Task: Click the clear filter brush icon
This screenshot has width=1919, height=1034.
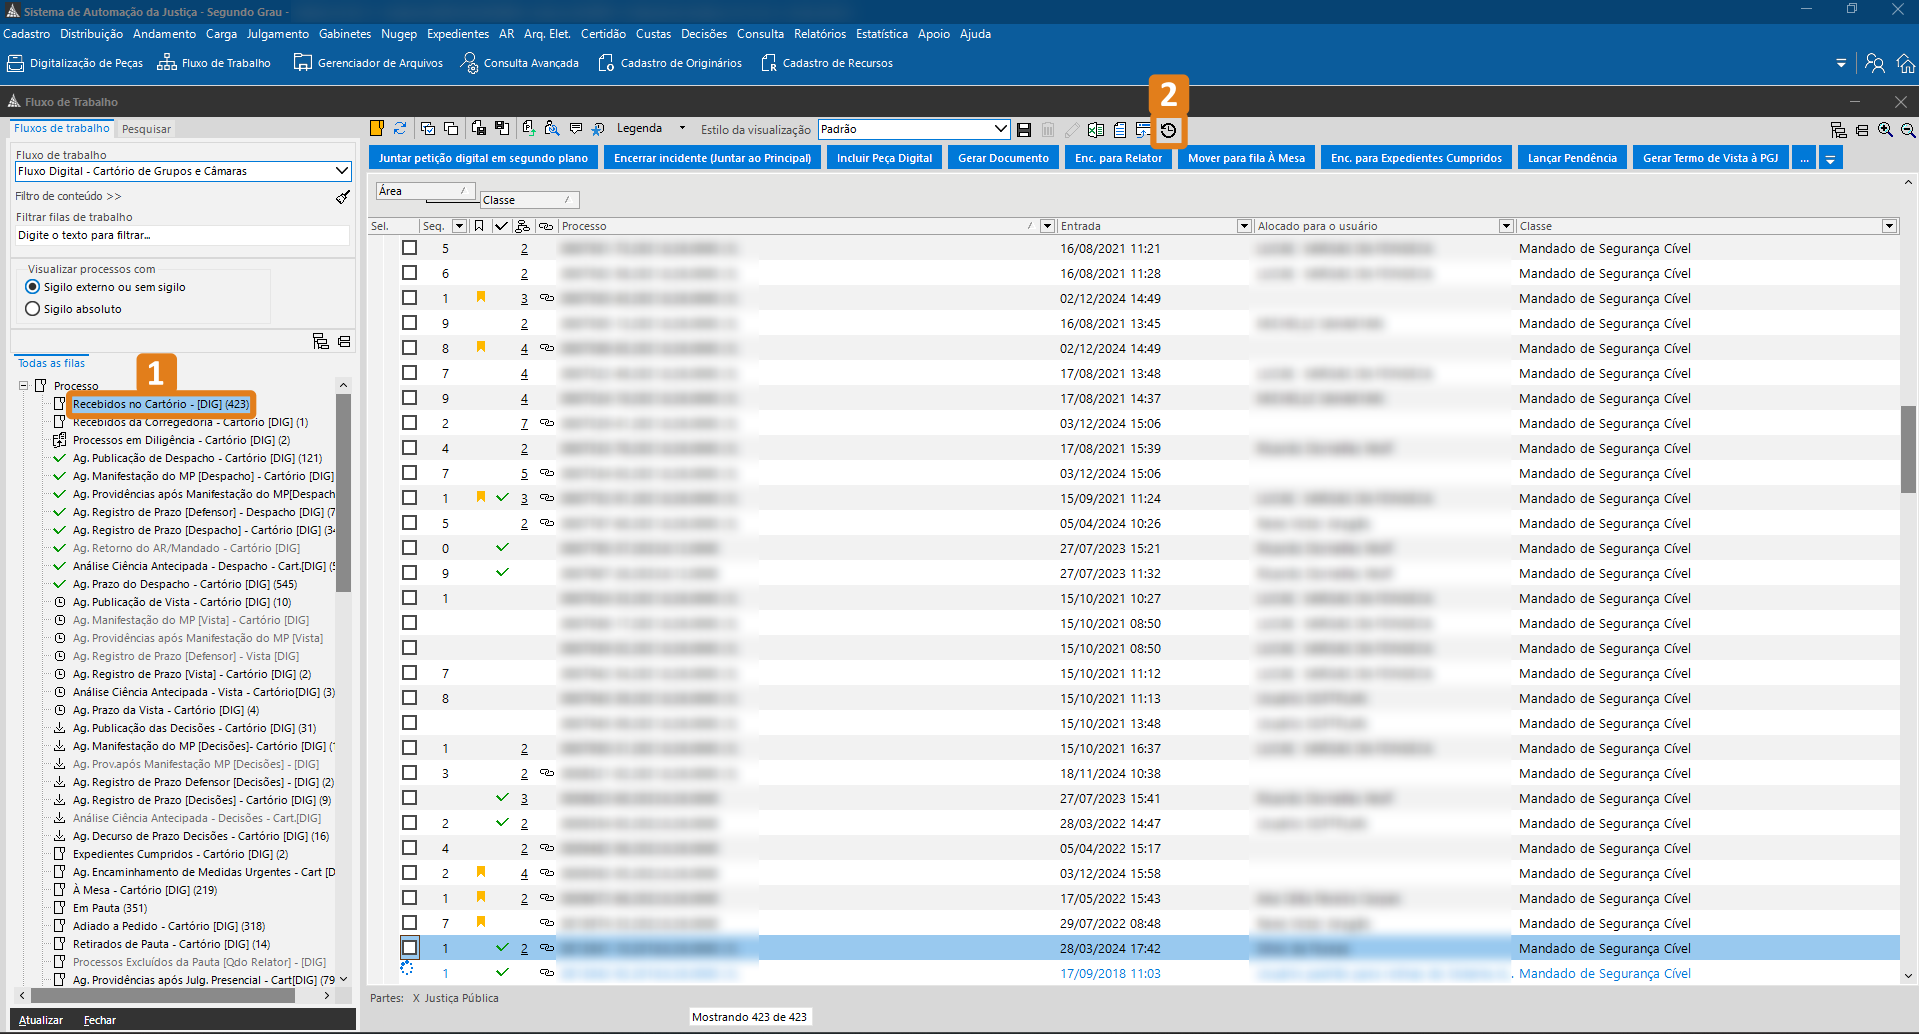Action: (x=343, y=197)
